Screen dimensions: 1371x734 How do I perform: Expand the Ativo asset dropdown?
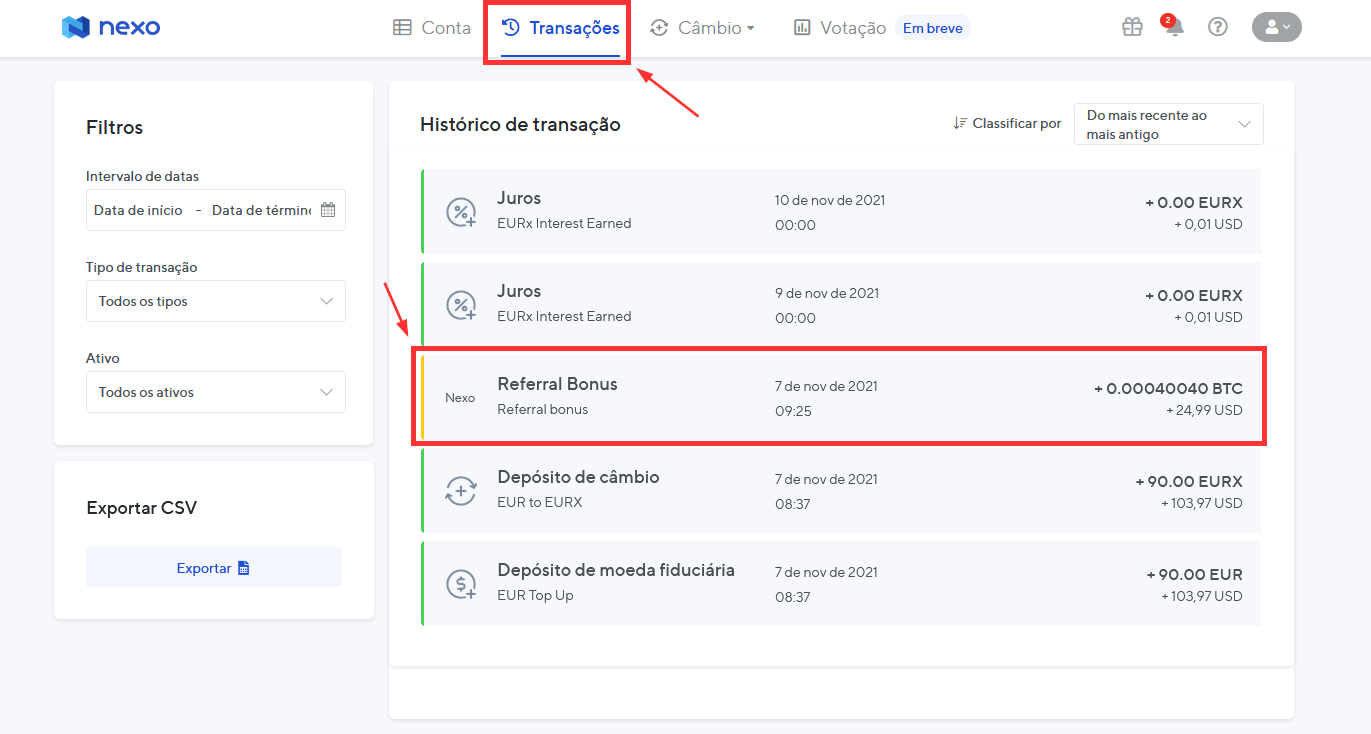pos(216,392)
